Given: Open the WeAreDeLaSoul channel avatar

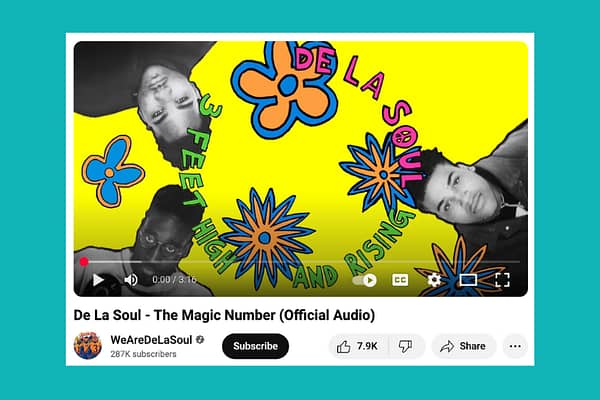Looking at the screenshot, I should pos(88,346).
